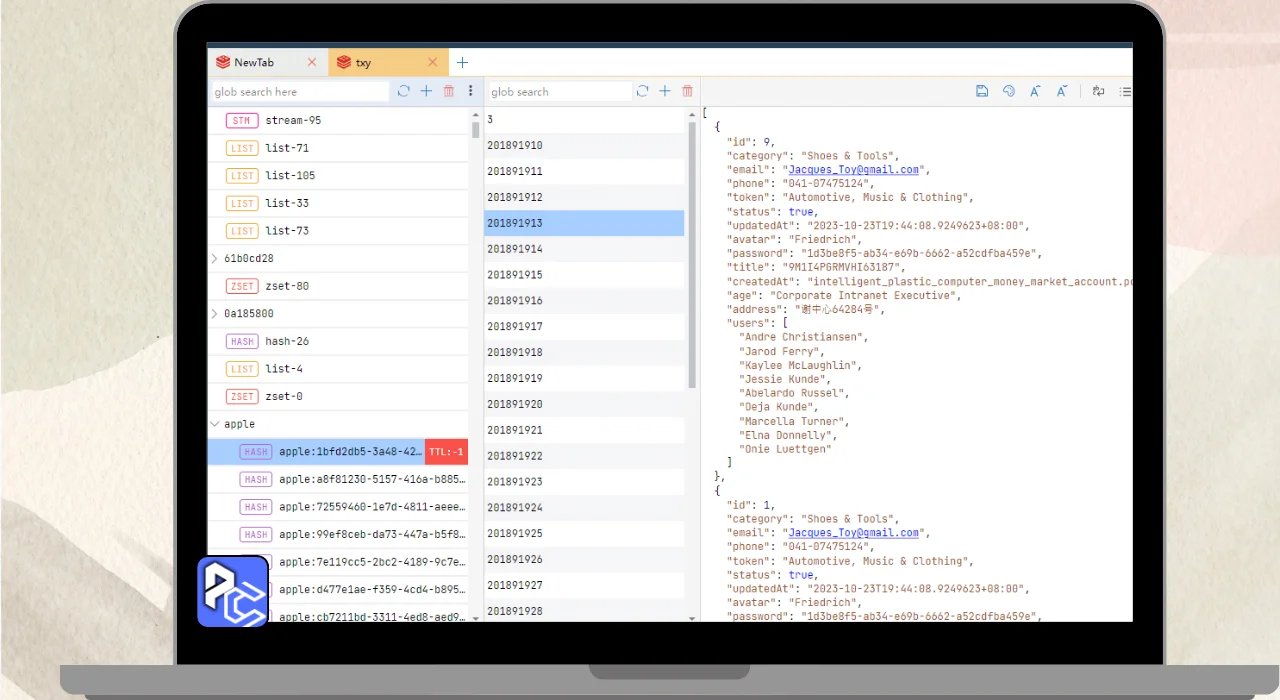
Task: Delete the selected field with the trash icon
Action: click(x=687, y=91)
